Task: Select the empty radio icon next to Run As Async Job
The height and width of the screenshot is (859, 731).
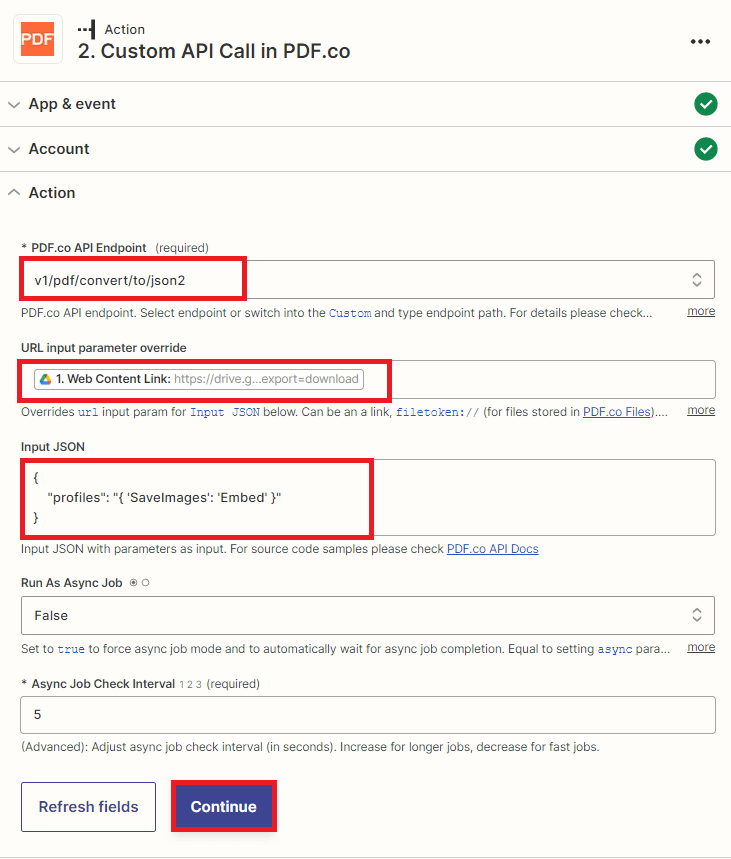Action: click(x=145, y=583)
